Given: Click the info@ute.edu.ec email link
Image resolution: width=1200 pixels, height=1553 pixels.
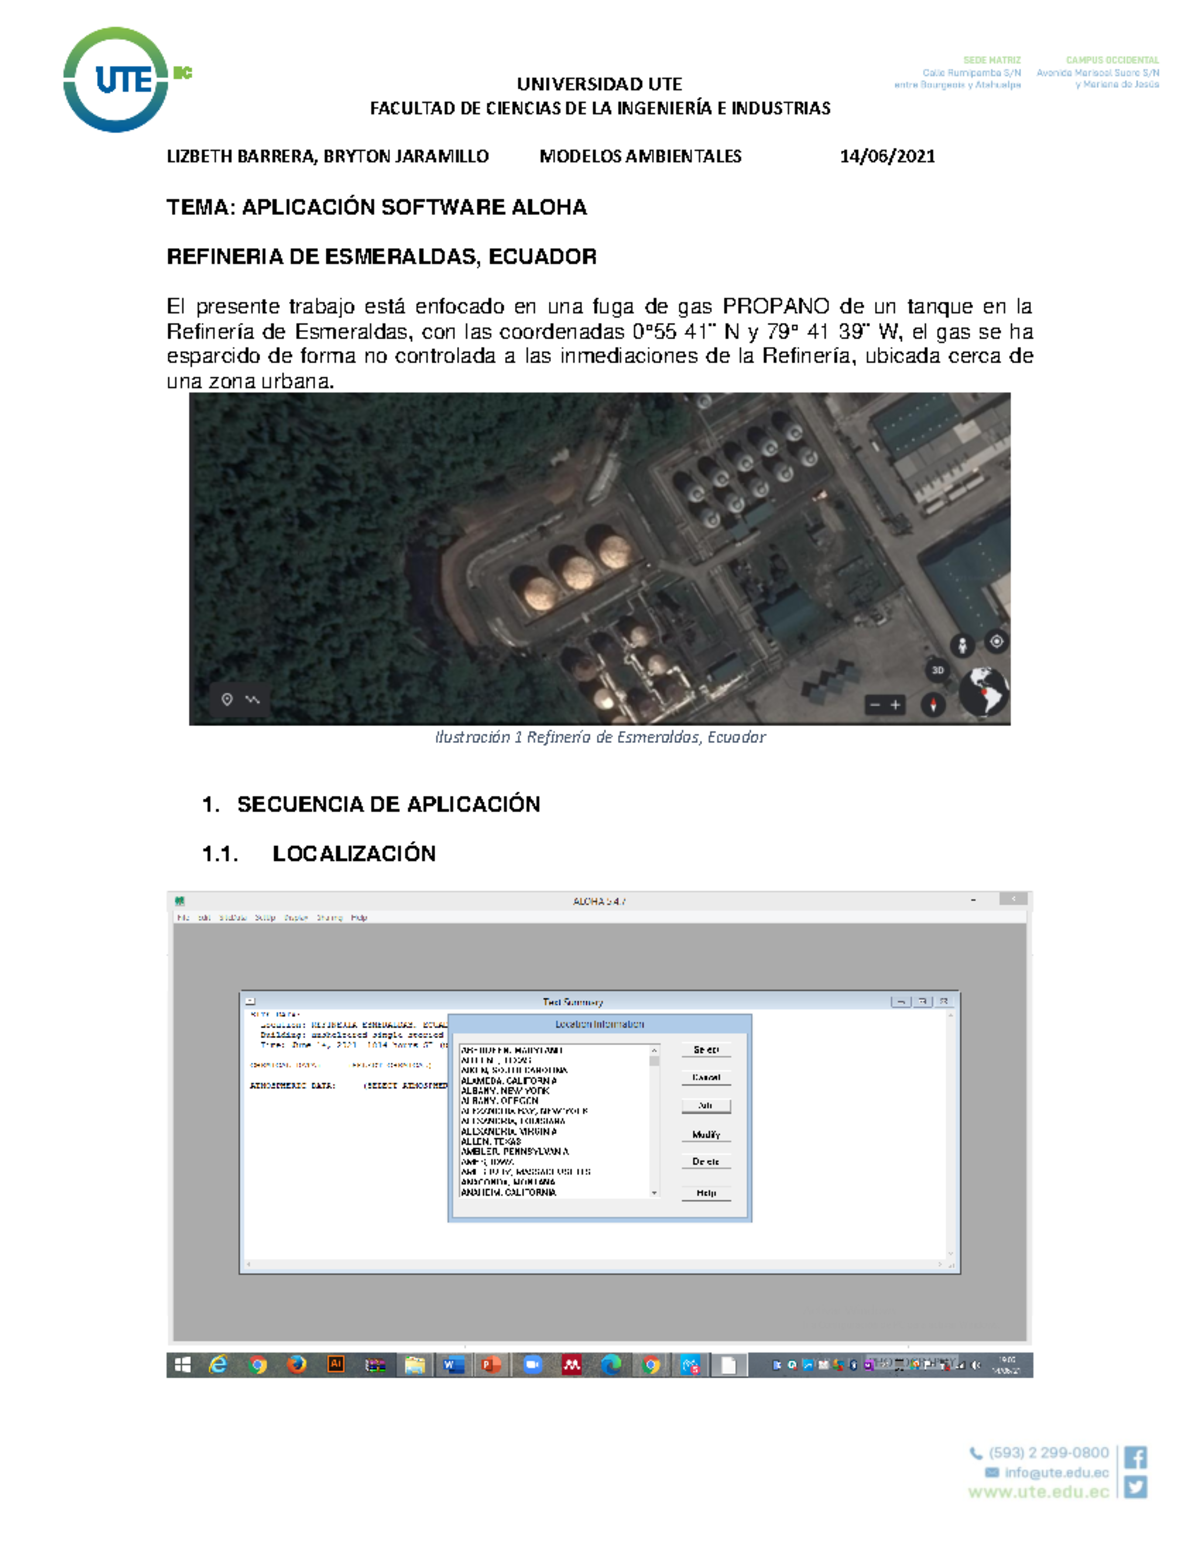Looking at the screenshot, I should pyautogui.click(x=1057, y=1472).
